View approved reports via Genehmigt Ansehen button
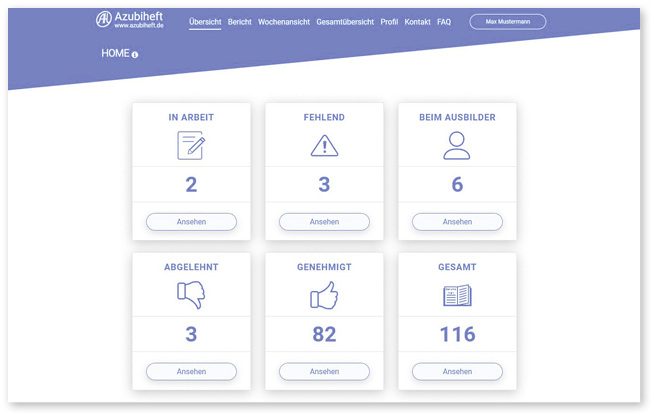Image resolution: width=655 pixels, height=417 pixels. tap(324, 371)
